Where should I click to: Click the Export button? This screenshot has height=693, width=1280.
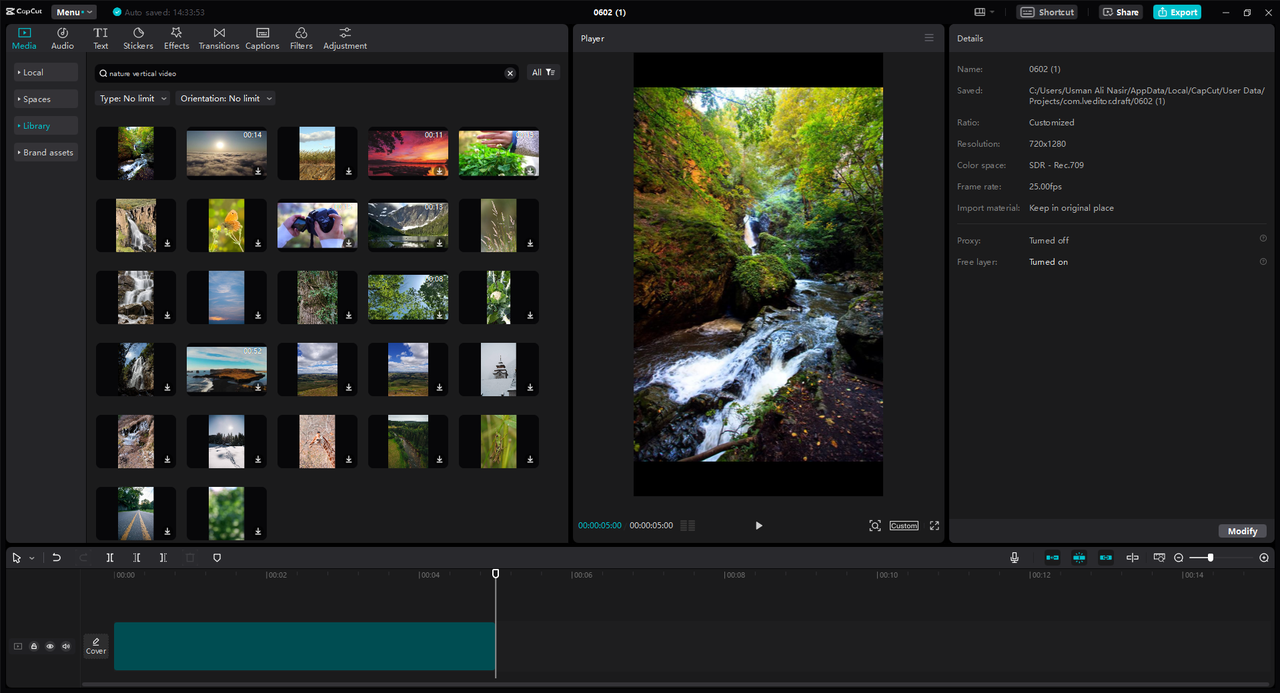pyautogui.click(x=1177, y=12)
